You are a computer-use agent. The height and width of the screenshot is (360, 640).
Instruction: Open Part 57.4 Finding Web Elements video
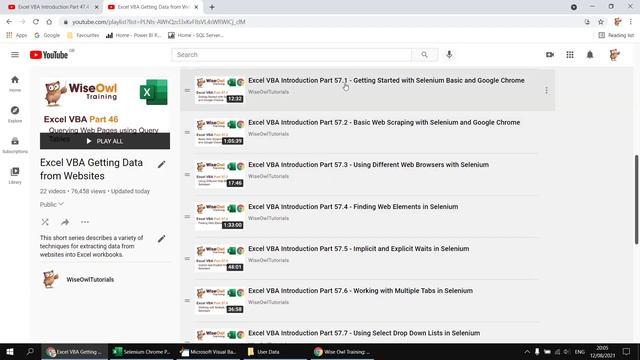pyautogui.click(x=353, y=207)
